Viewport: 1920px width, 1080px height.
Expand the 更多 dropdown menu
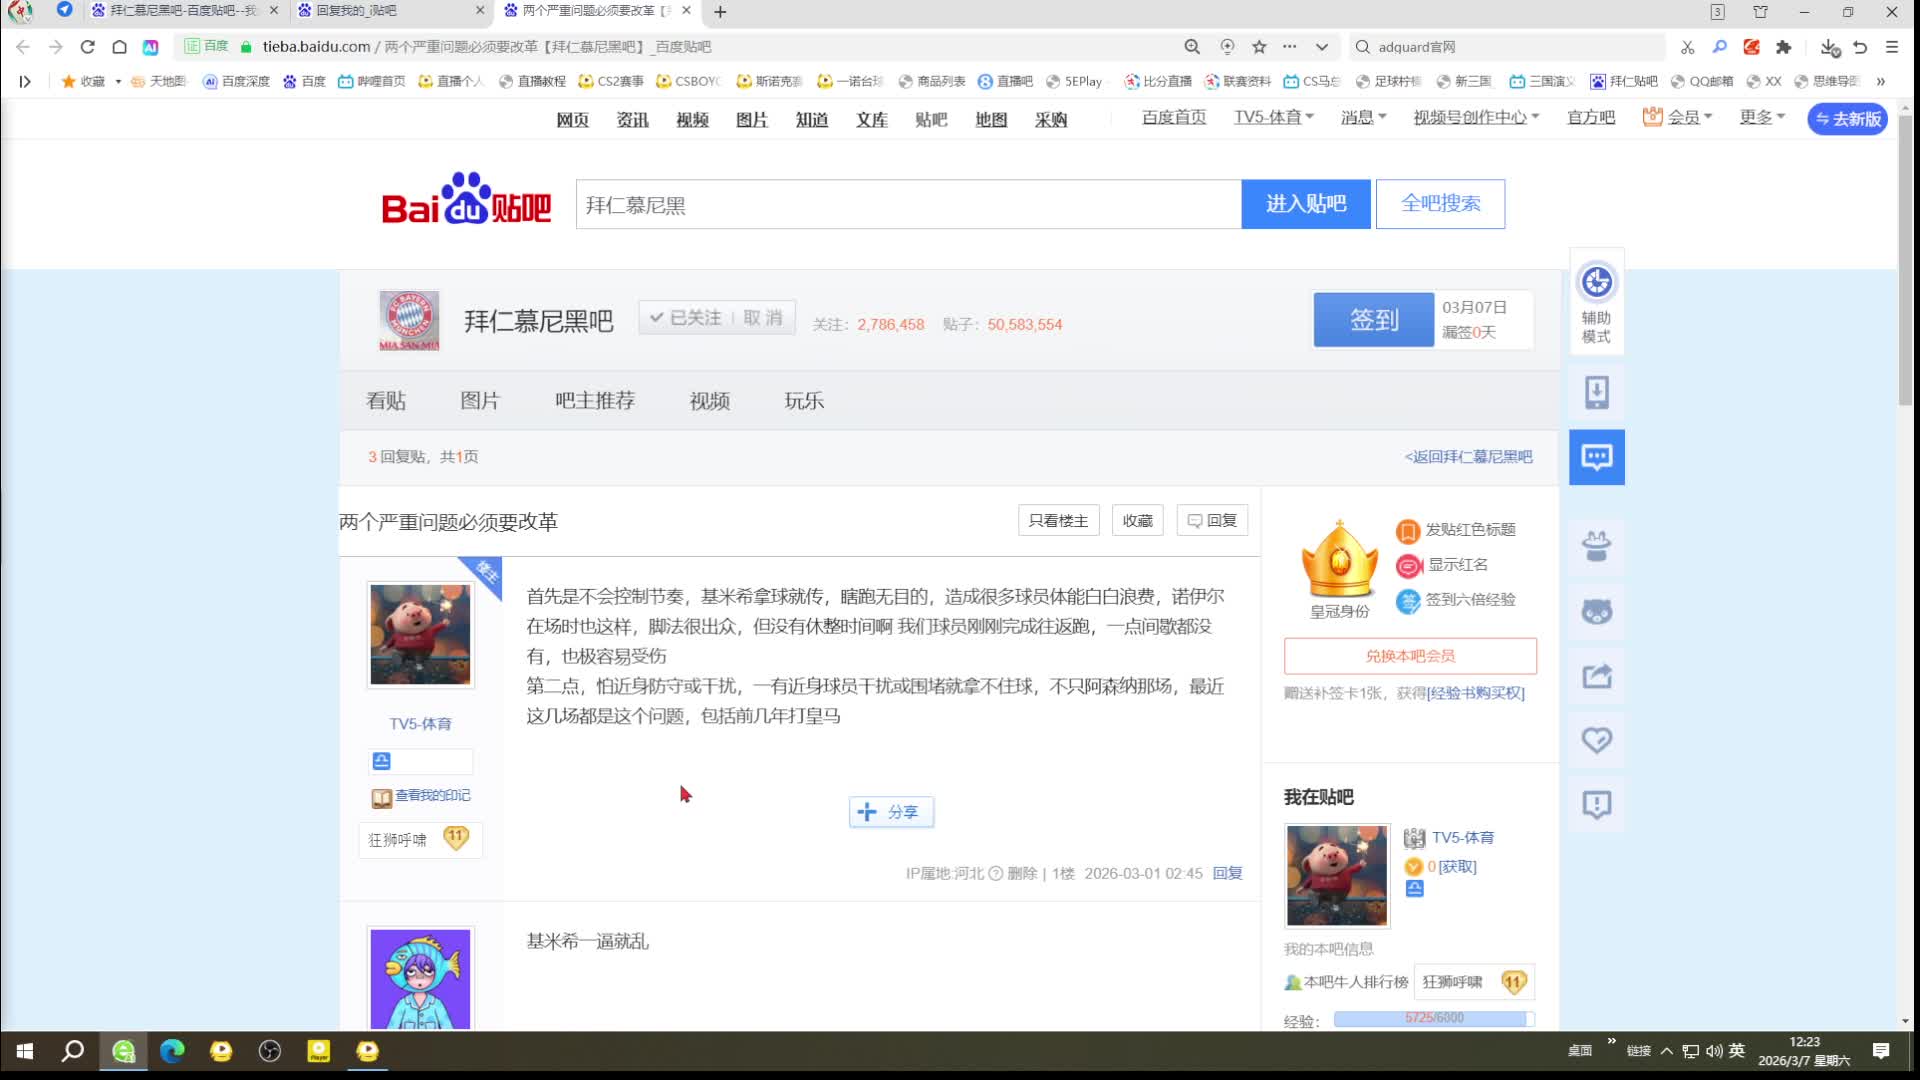tap(1761, 118)
